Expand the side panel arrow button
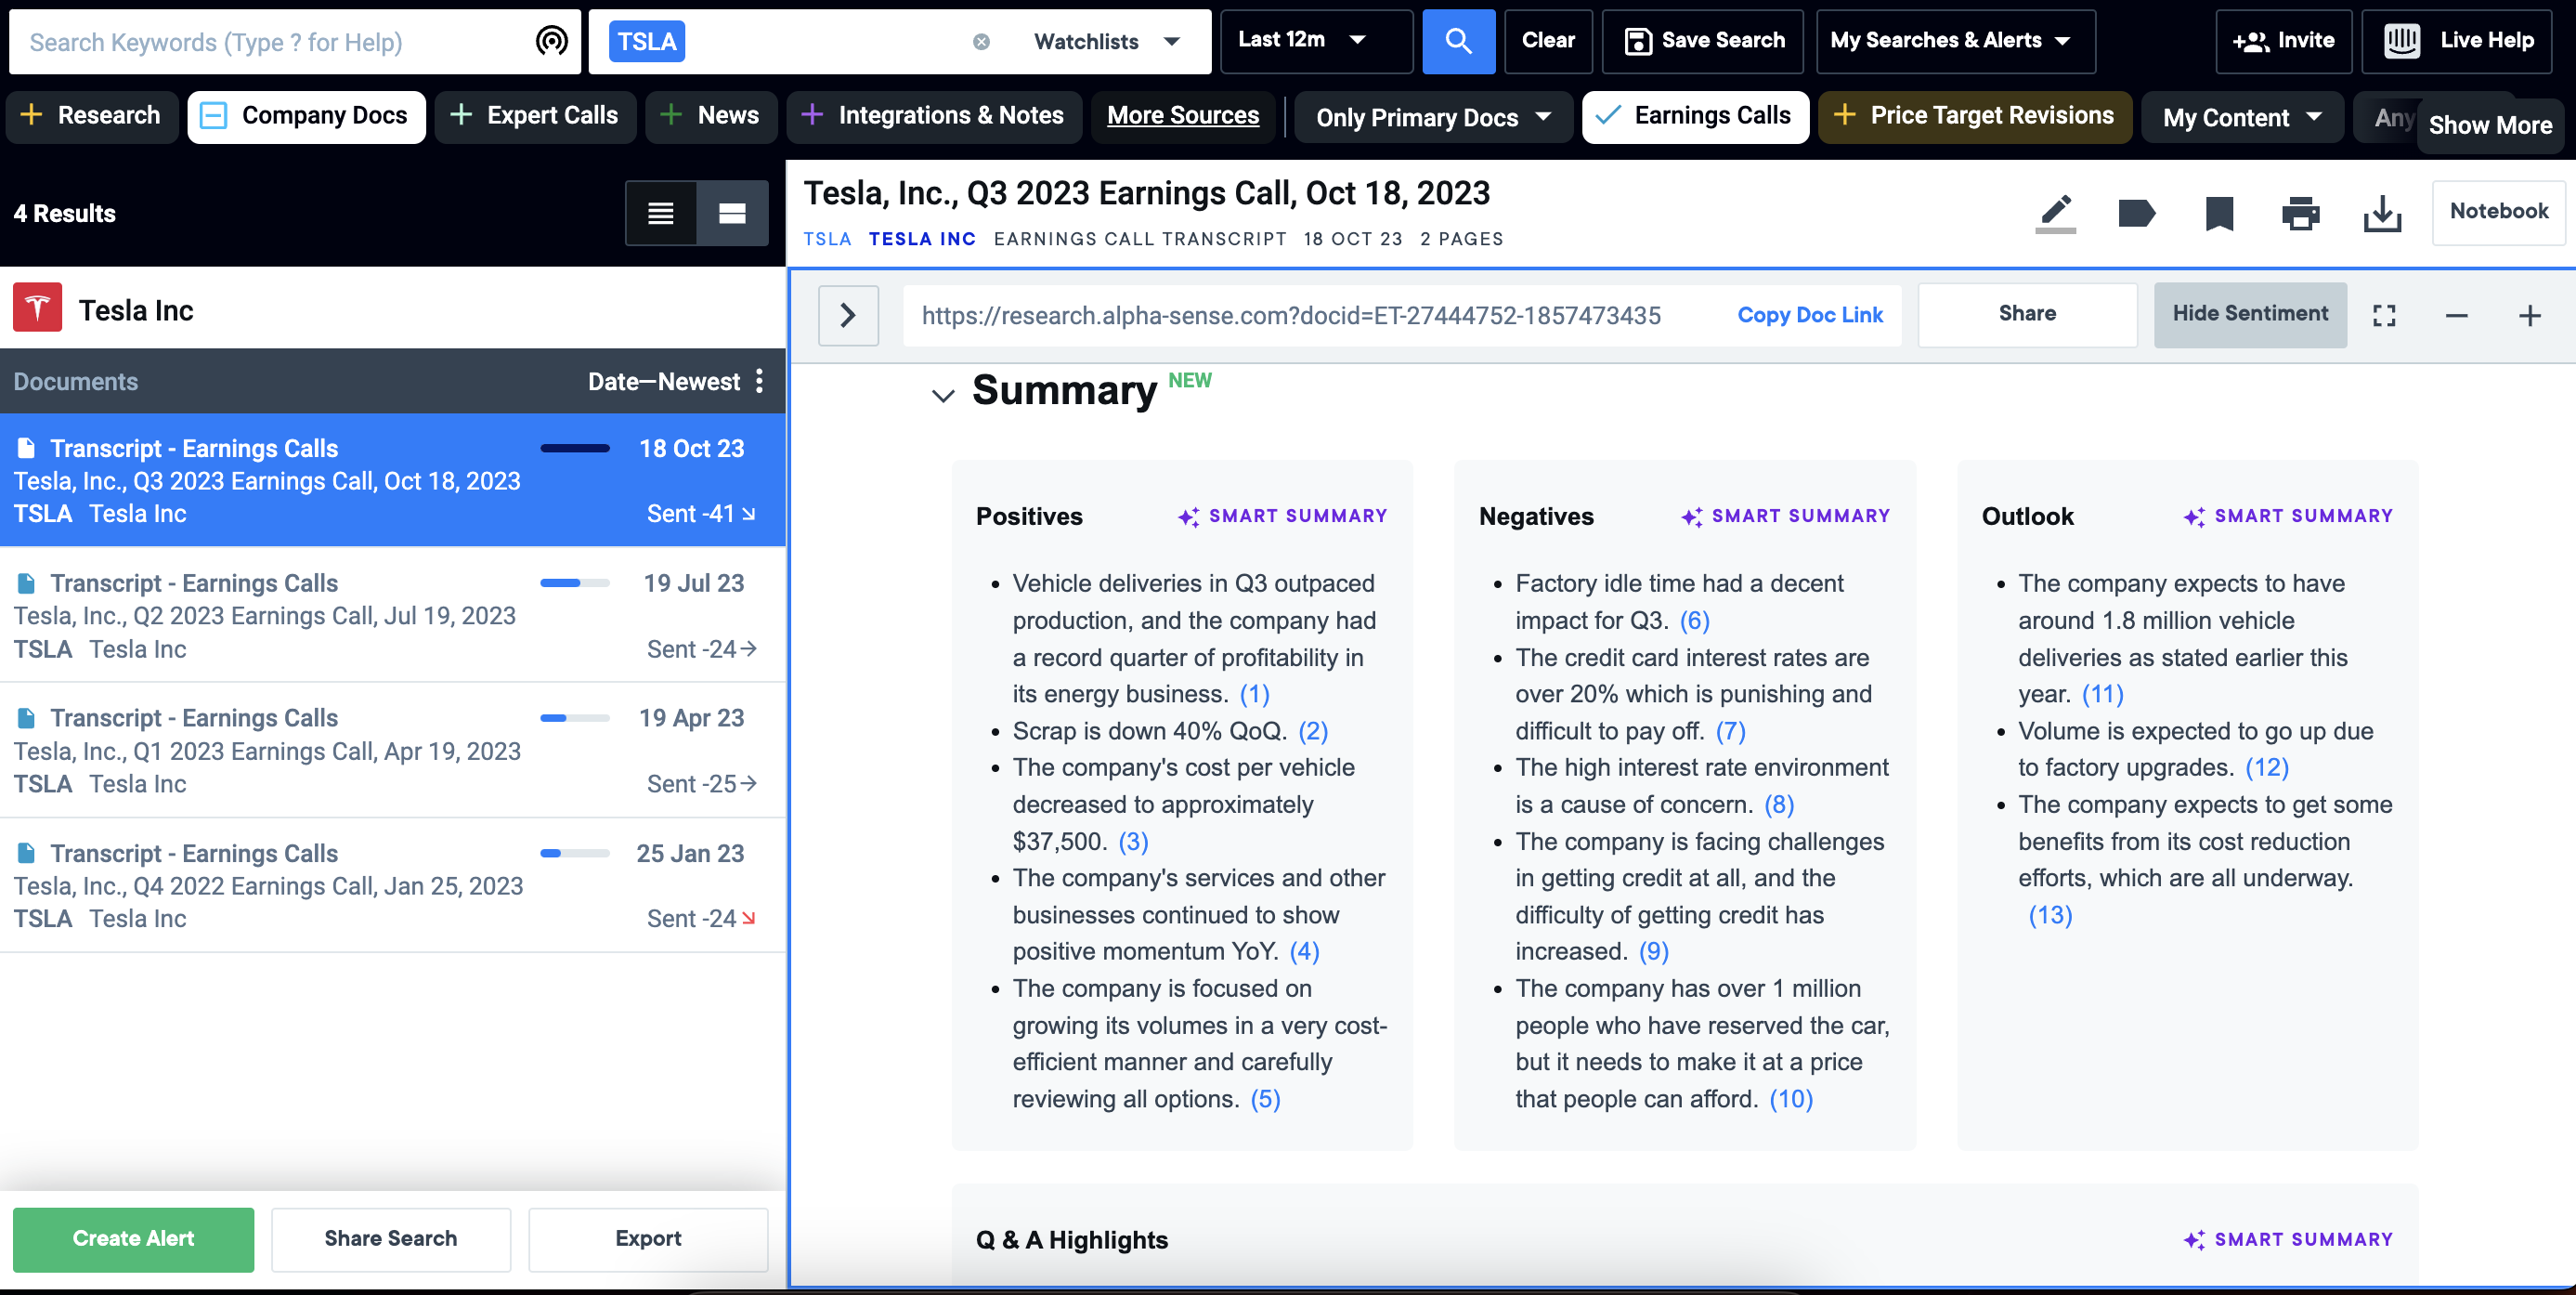Screen dimensions: 2576x1295 pyautogui.click(x=848, y=316)
